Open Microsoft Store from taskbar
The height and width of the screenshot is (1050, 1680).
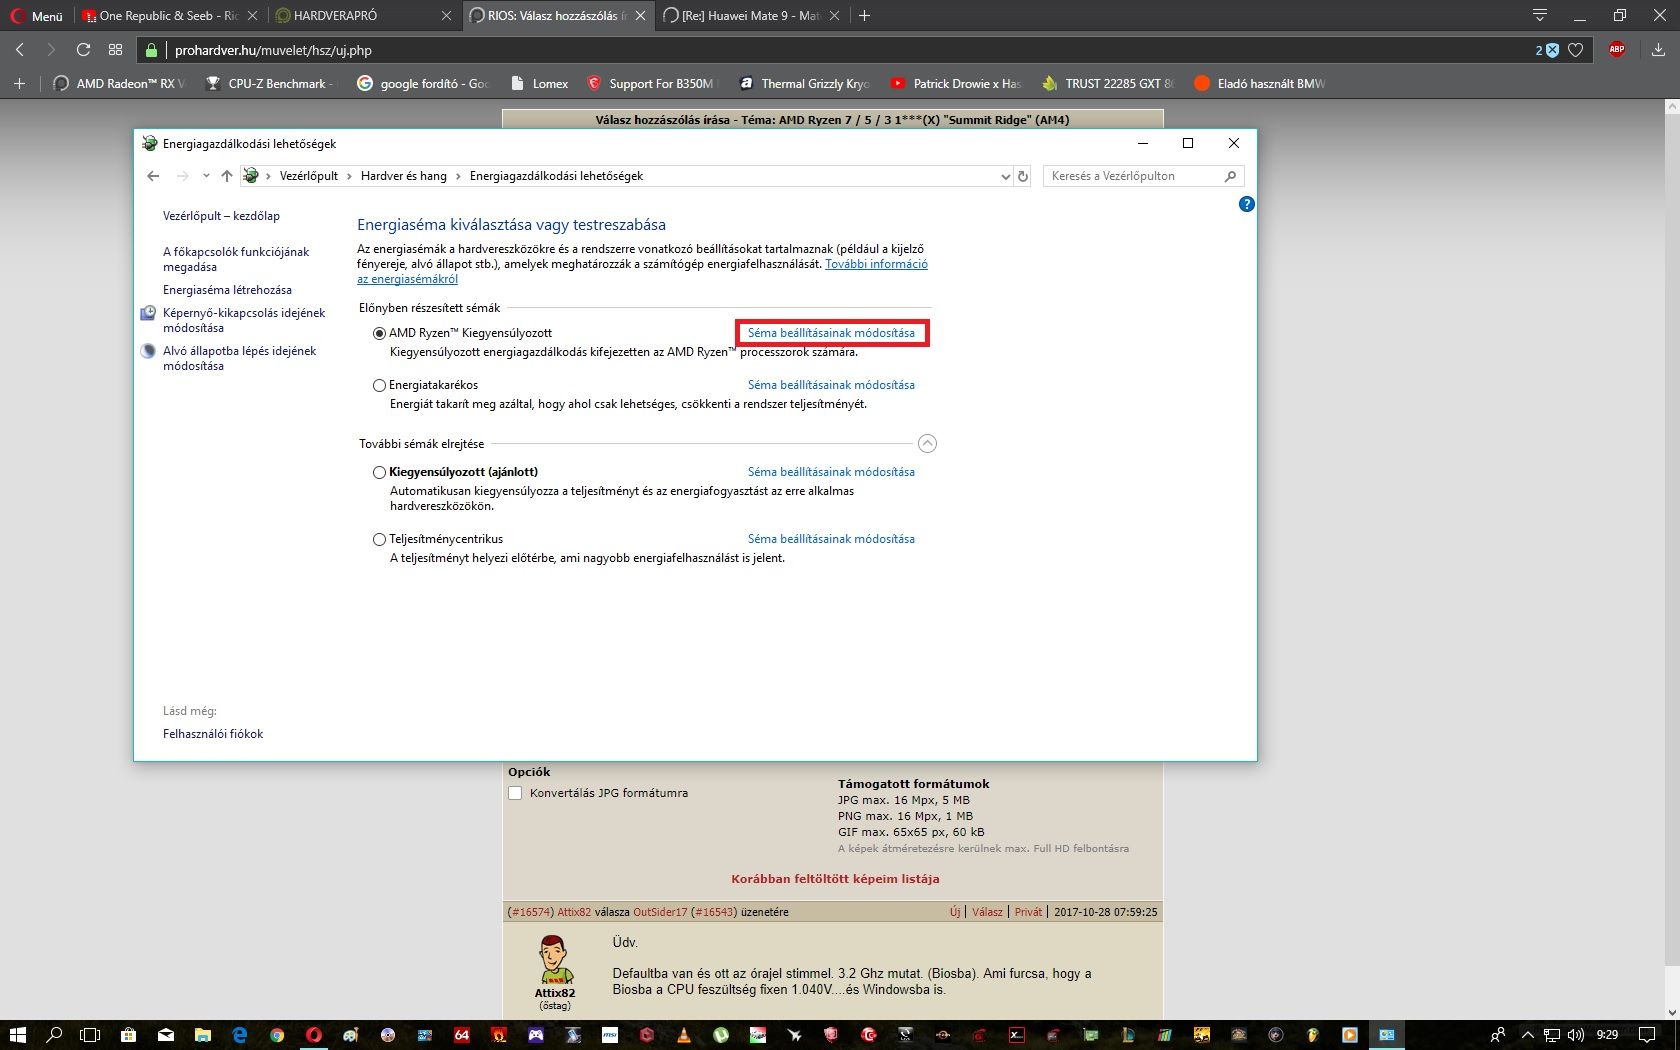[x=128, y=1035]
